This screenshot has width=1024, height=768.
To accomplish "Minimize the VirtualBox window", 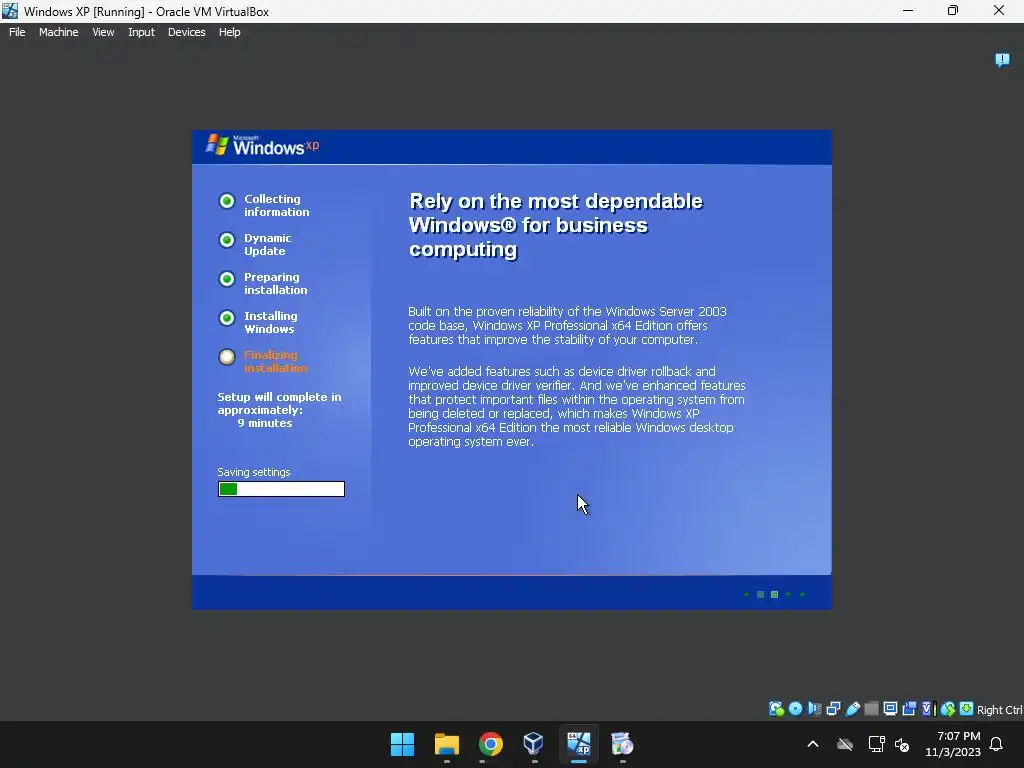I will point(908,11).
